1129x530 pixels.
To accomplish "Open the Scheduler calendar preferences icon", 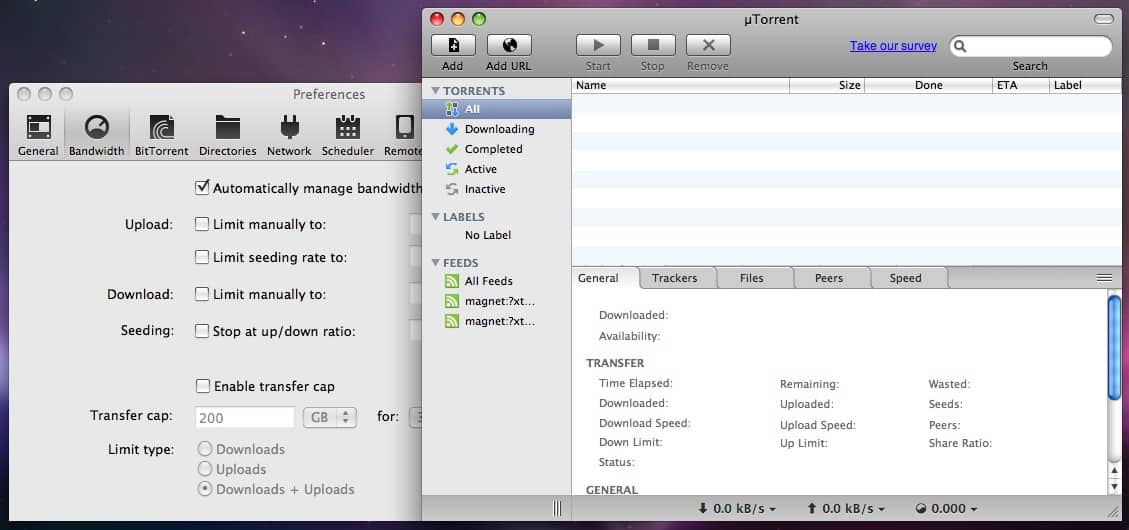I will point(348,127).
